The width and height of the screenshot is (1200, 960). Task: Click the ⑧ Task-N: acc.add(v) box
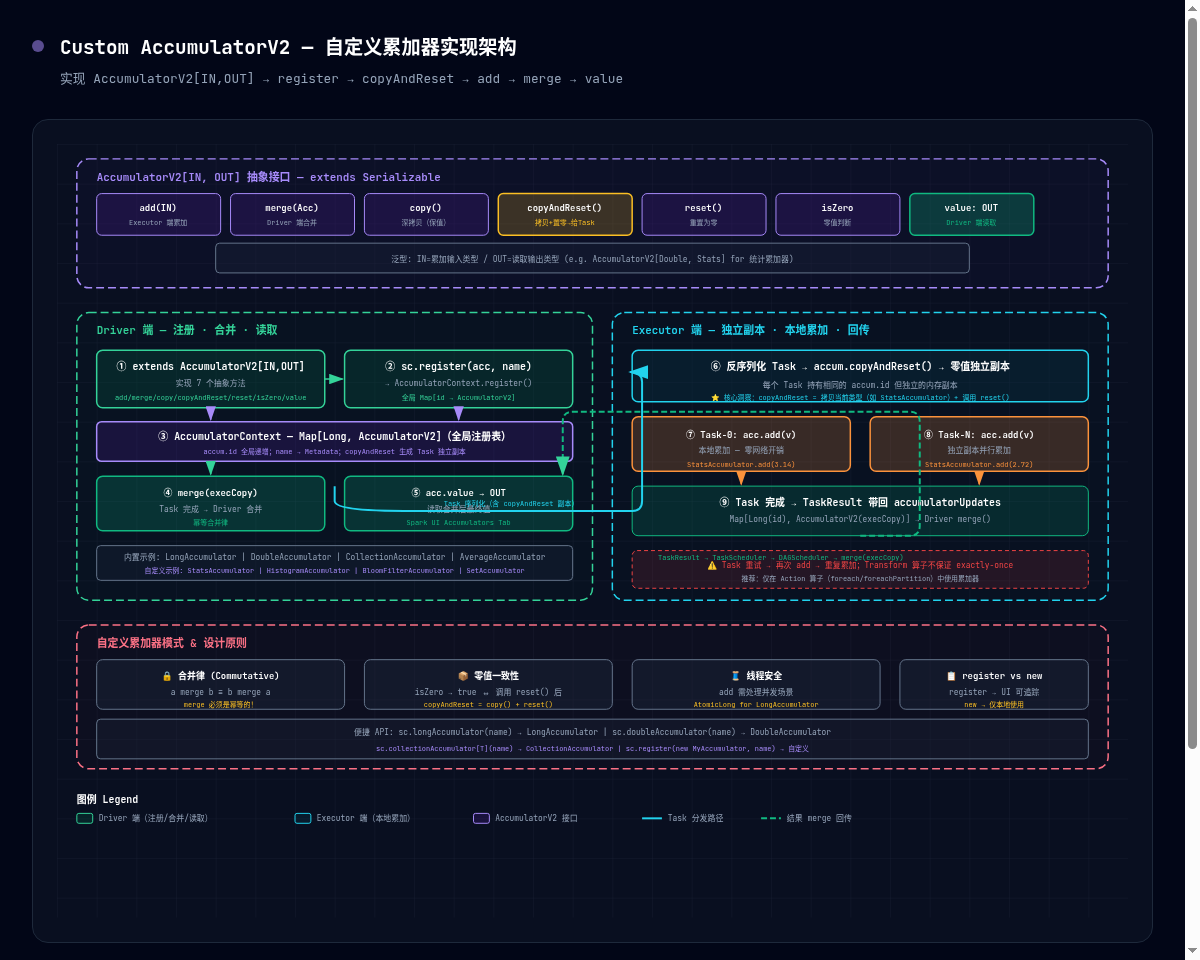(x=979, y=444)
